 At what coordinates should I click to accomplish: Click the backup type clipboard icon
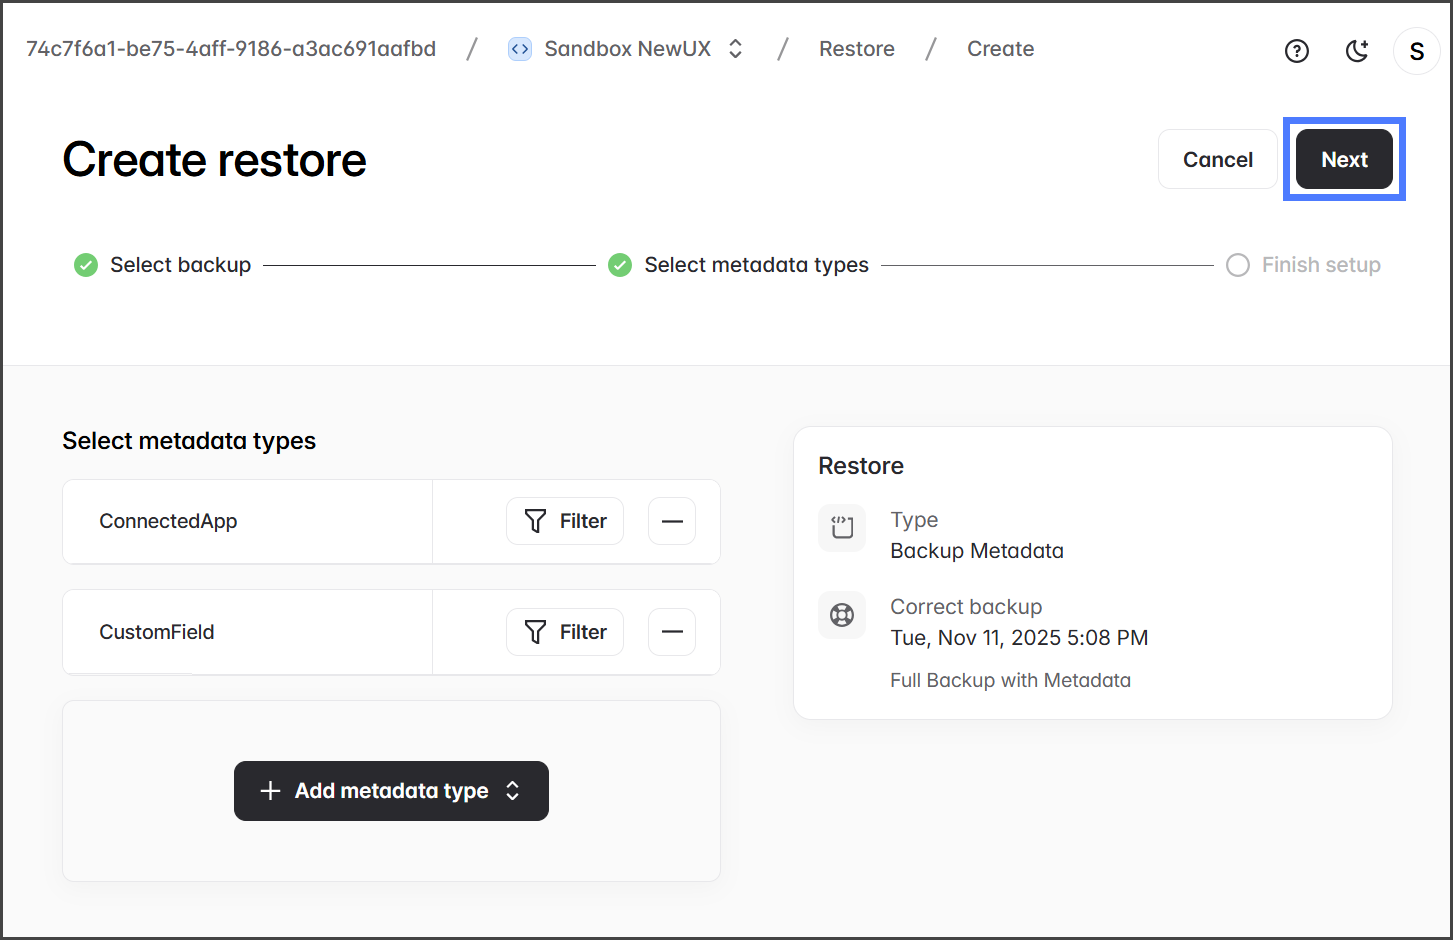coord(842,527)
